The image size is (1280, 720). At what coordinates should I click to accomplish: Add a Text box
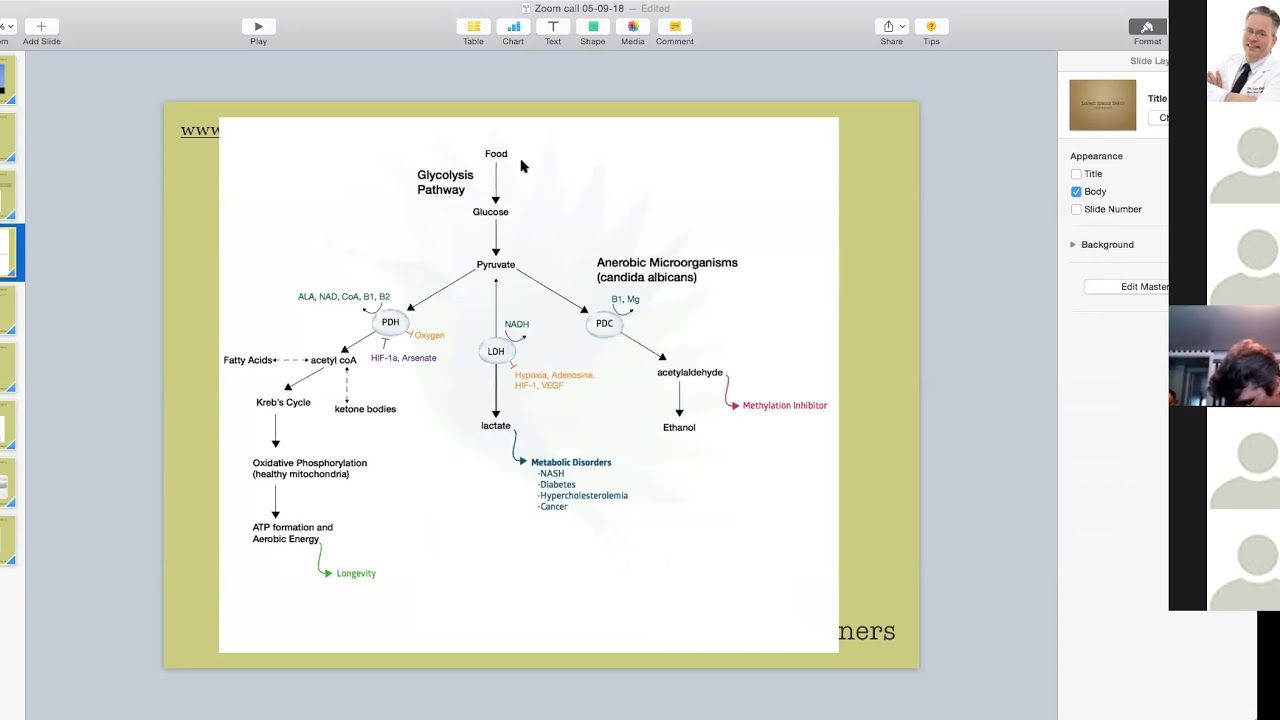(x=553, y=26)
